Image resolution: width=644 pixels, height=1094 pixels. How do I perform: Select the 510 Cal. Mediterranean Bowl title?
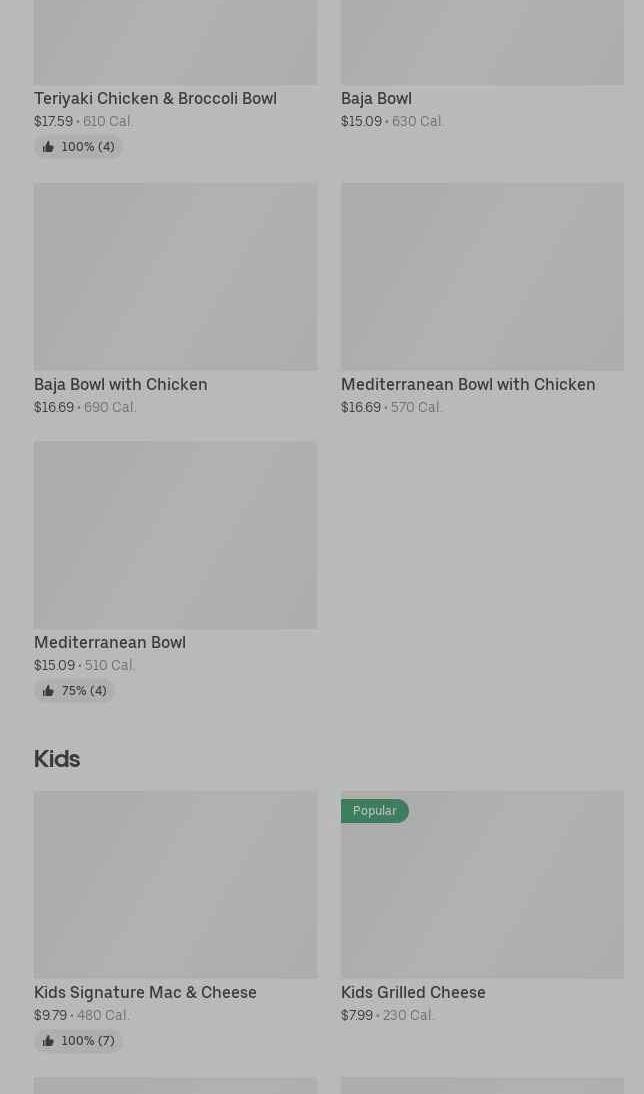click(x=110, y=642)
